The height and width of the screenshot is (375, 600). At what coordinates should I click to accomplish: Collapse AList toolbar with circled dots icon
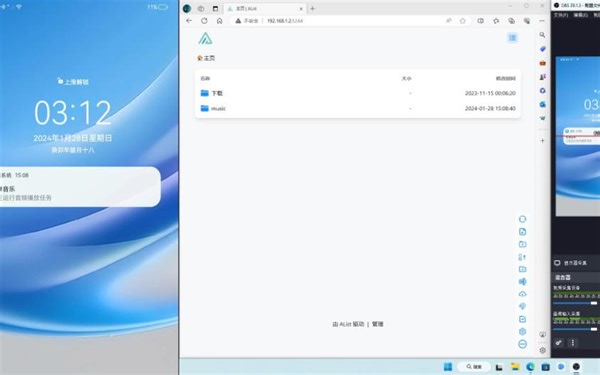pyautogui.click(x=522, y=344)
